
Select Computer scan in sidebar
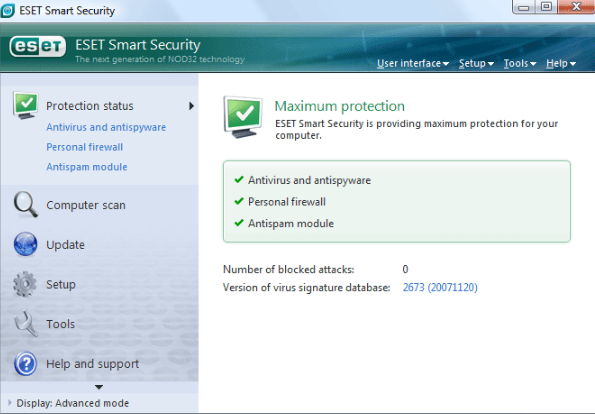click(86, 205)
